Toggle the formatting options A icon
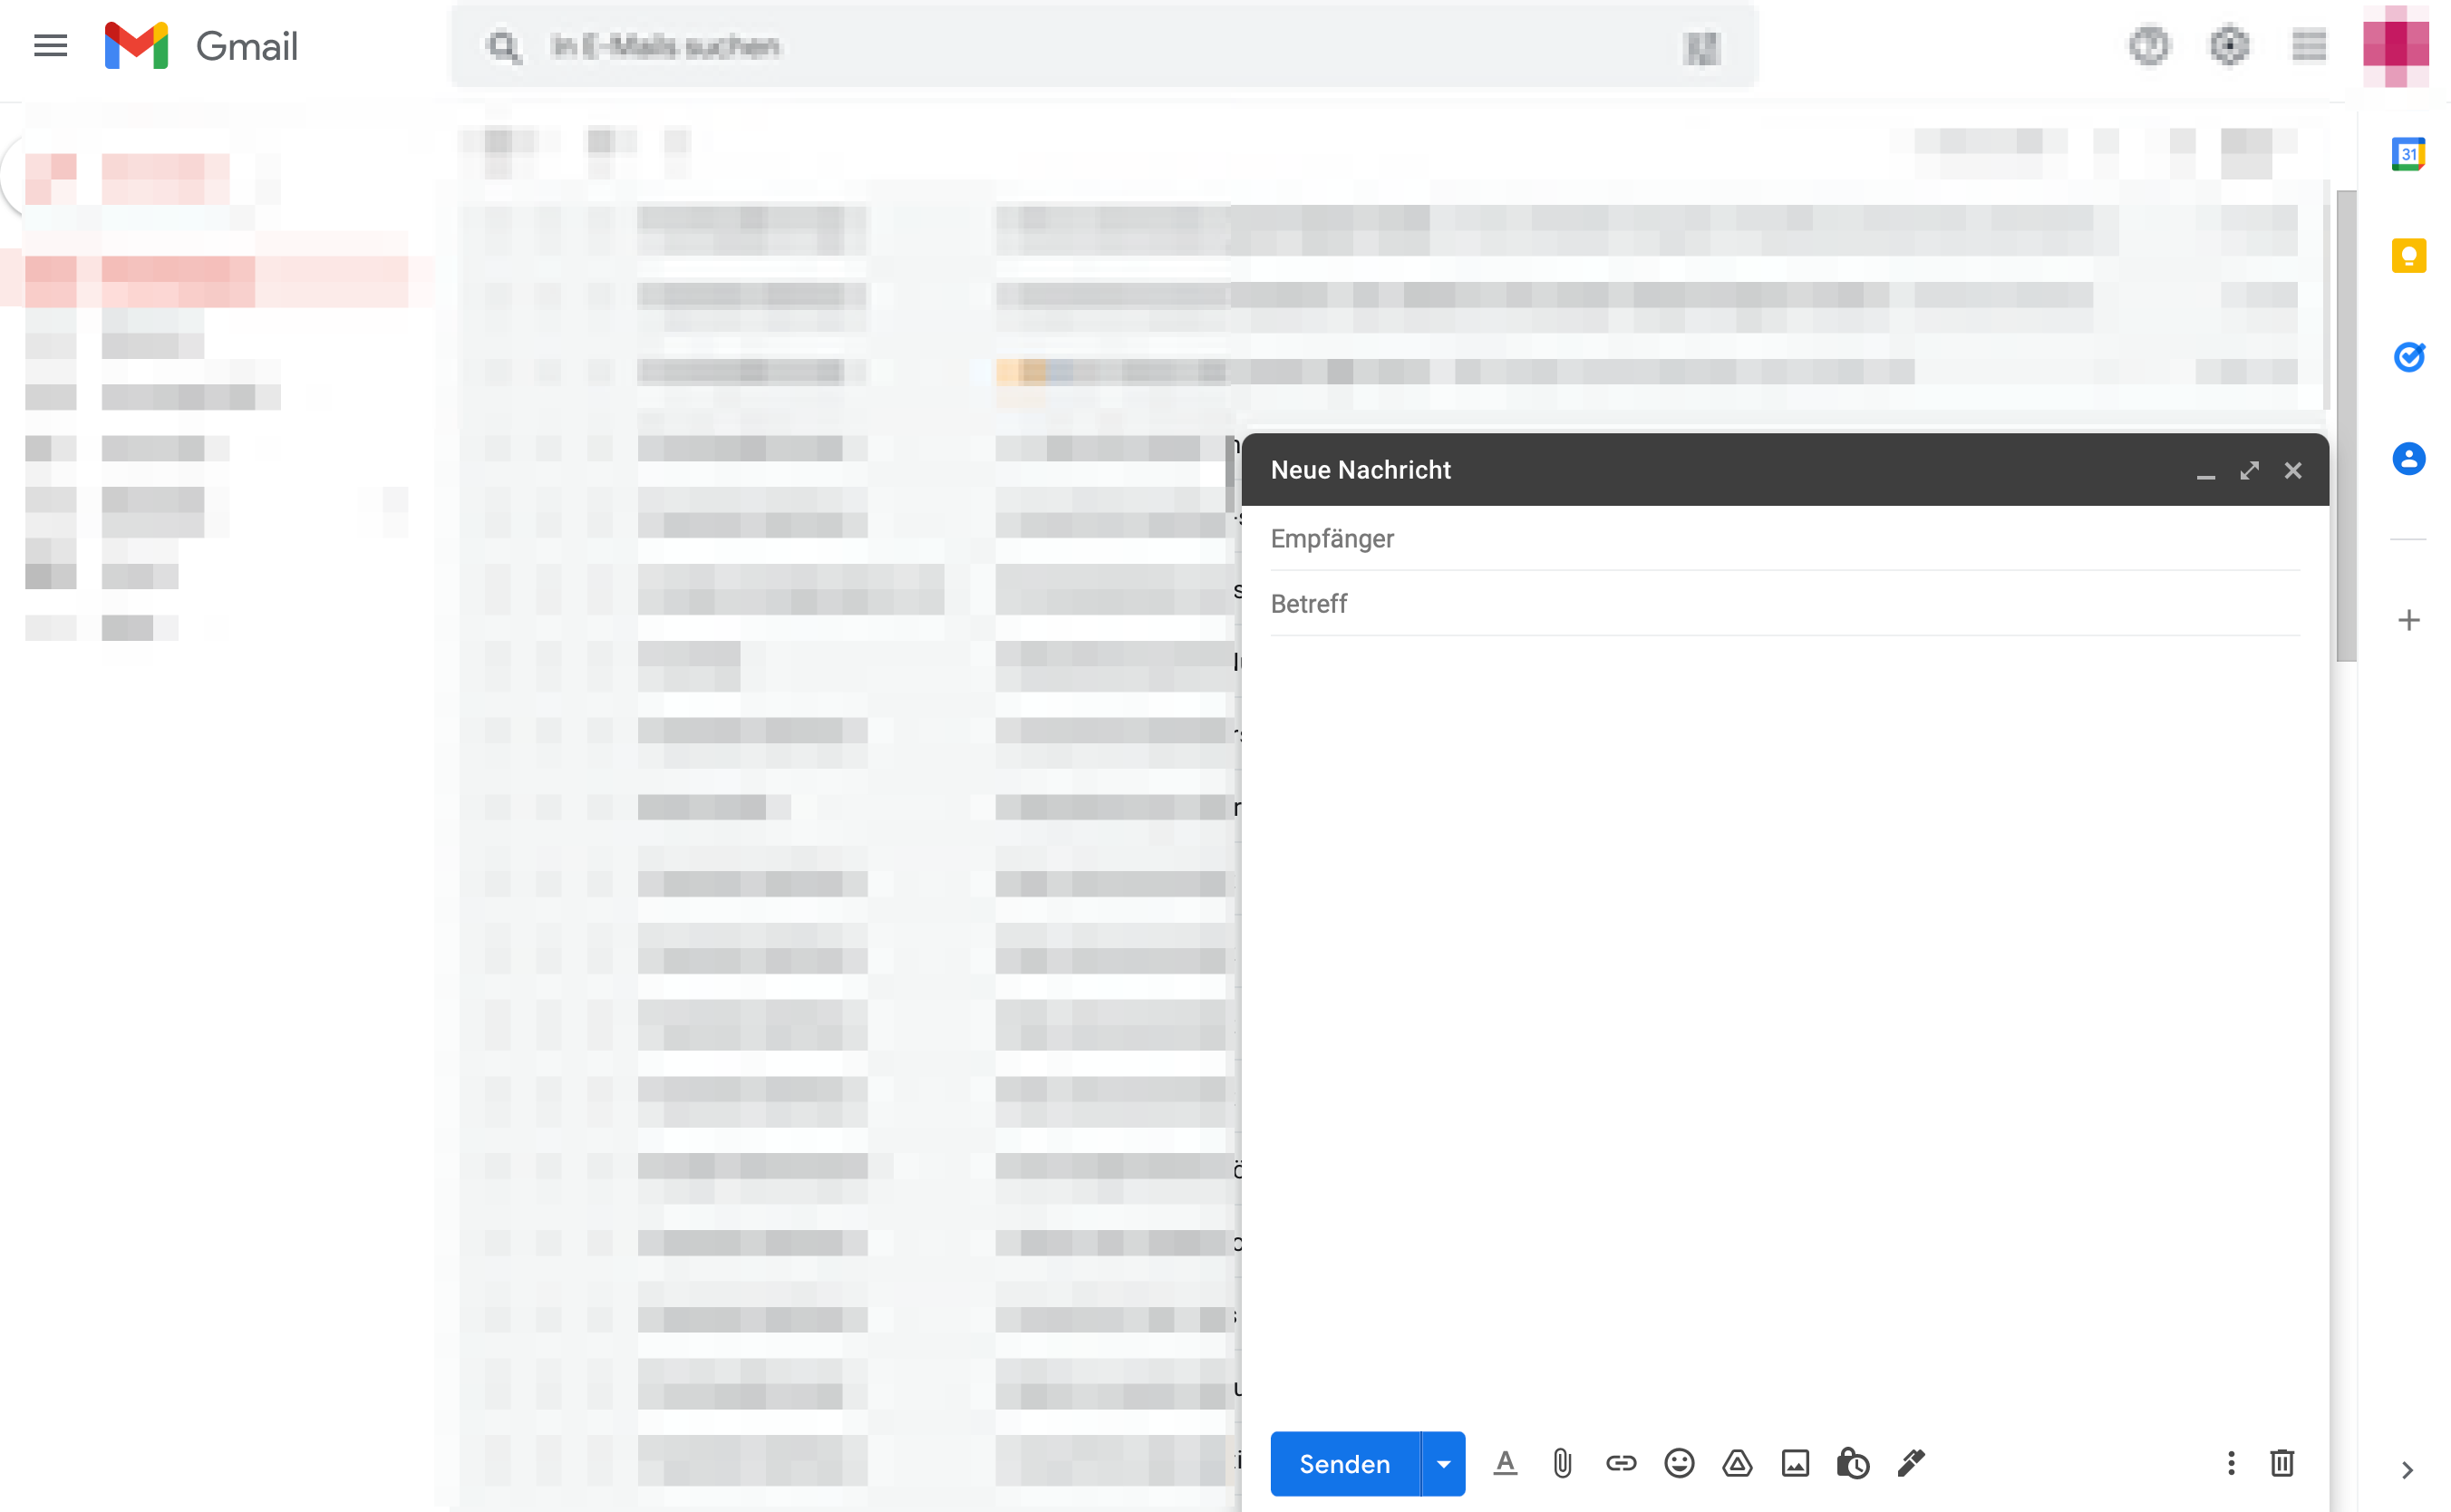The width and height of the screenshot is (2451, 1512). coord(1505,1464)
